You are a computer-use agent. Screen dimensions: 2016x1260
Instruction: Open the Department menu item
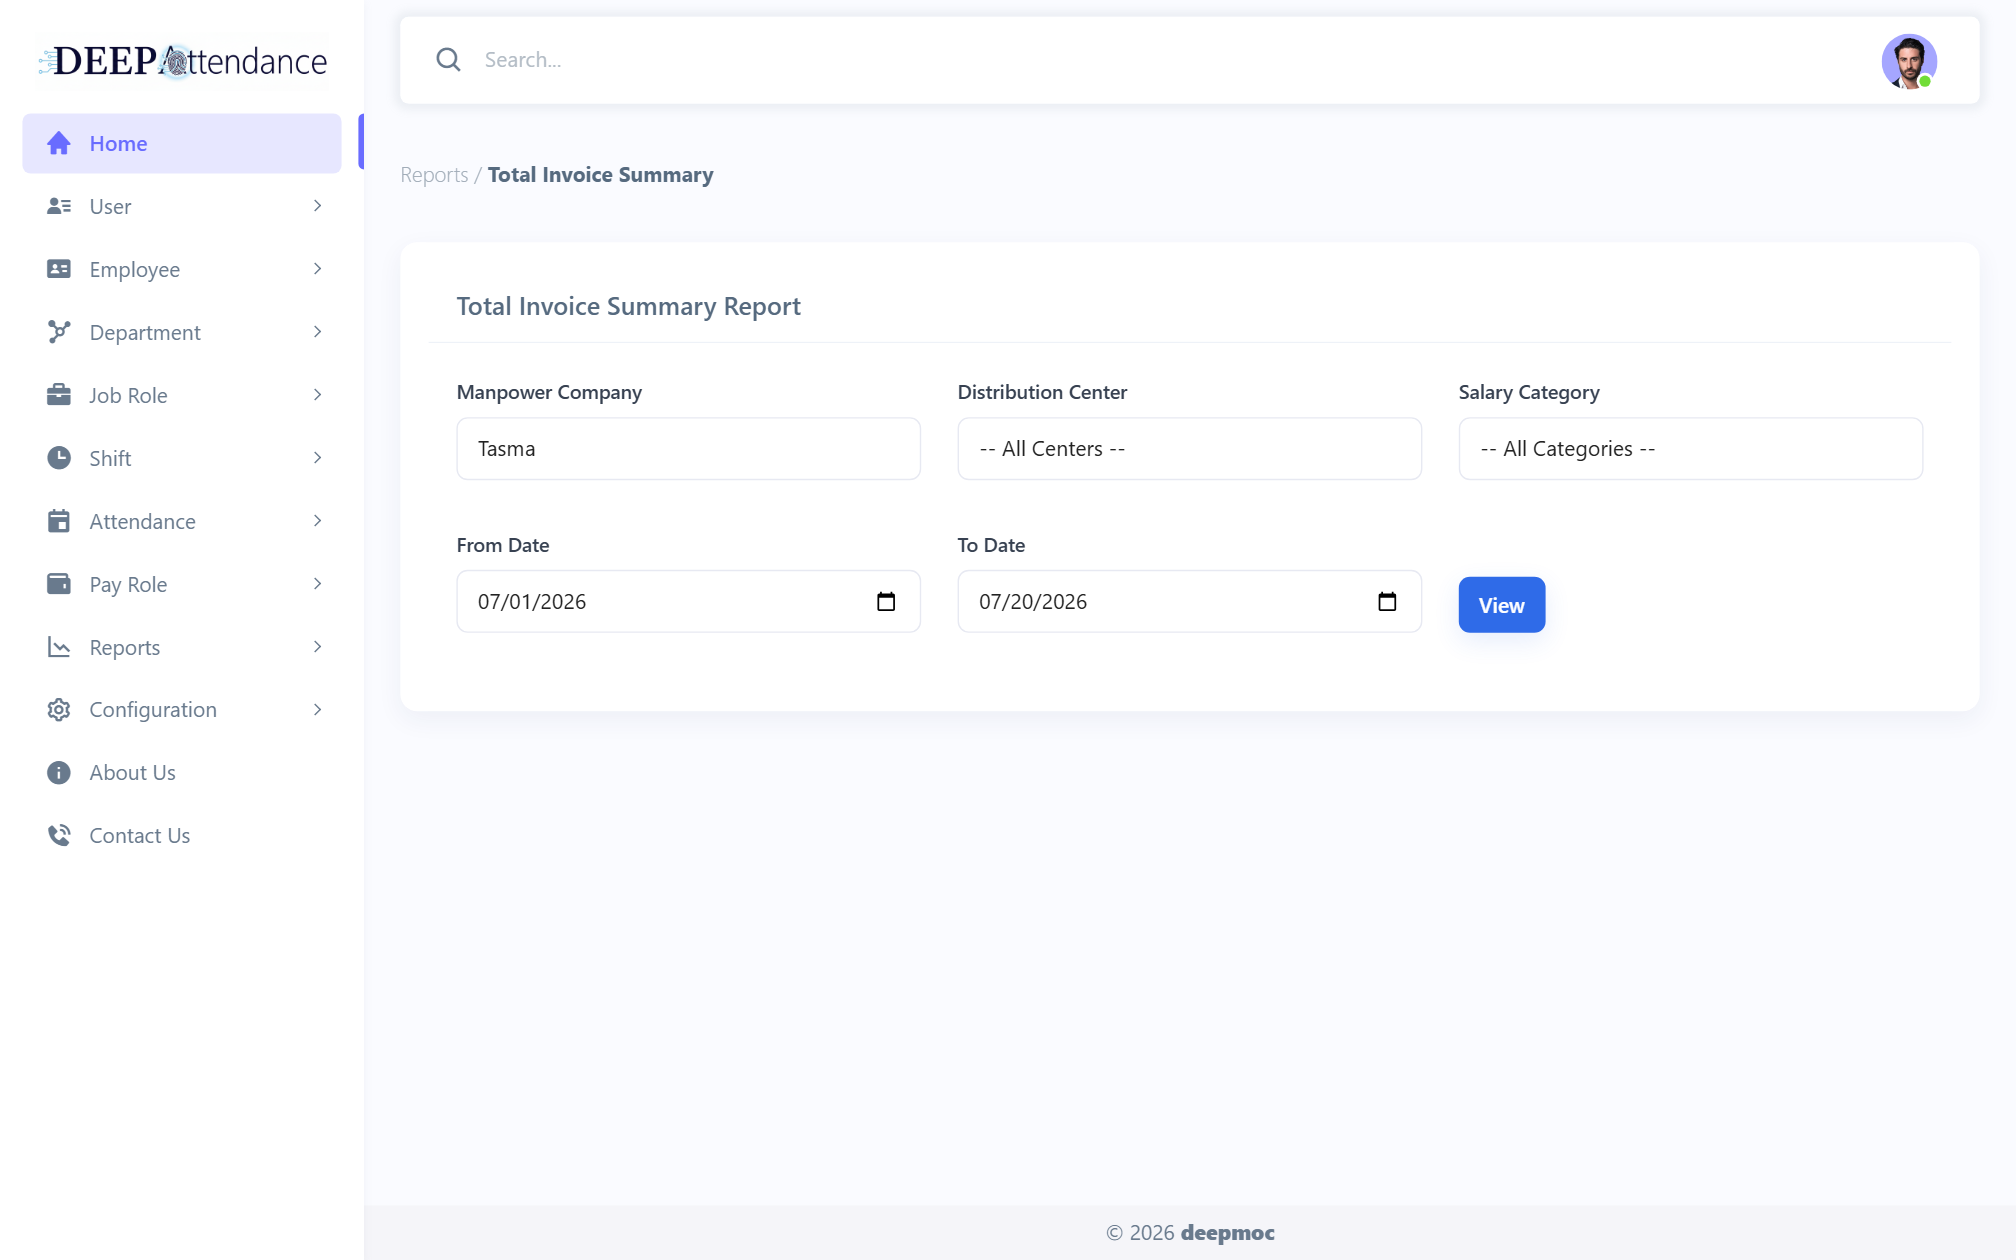[182, 332]
